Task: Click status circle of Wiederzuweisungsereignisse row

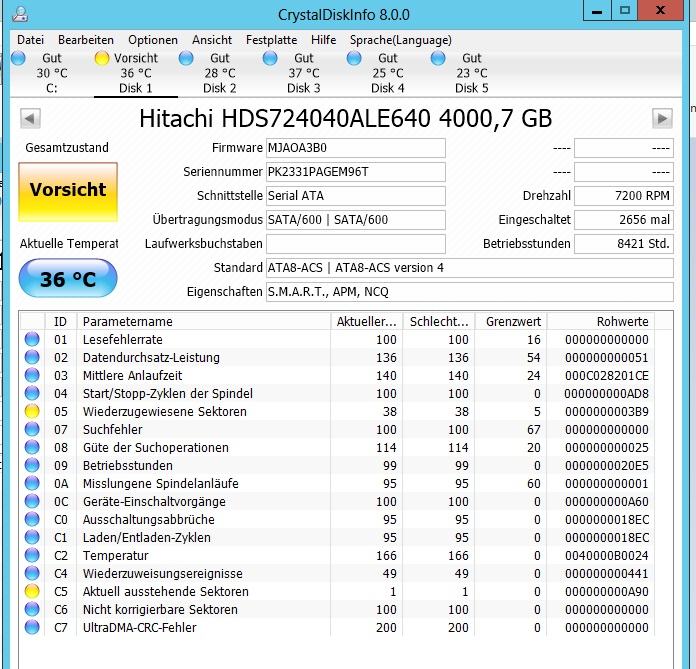Action: [32, 574]
